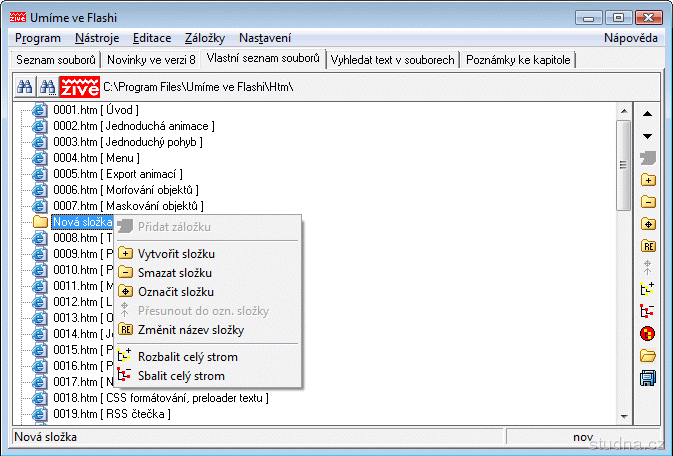Maximize the Umíme ve Flashi window
The height and width of the screenshot is (456, 673).
[618, 18]
